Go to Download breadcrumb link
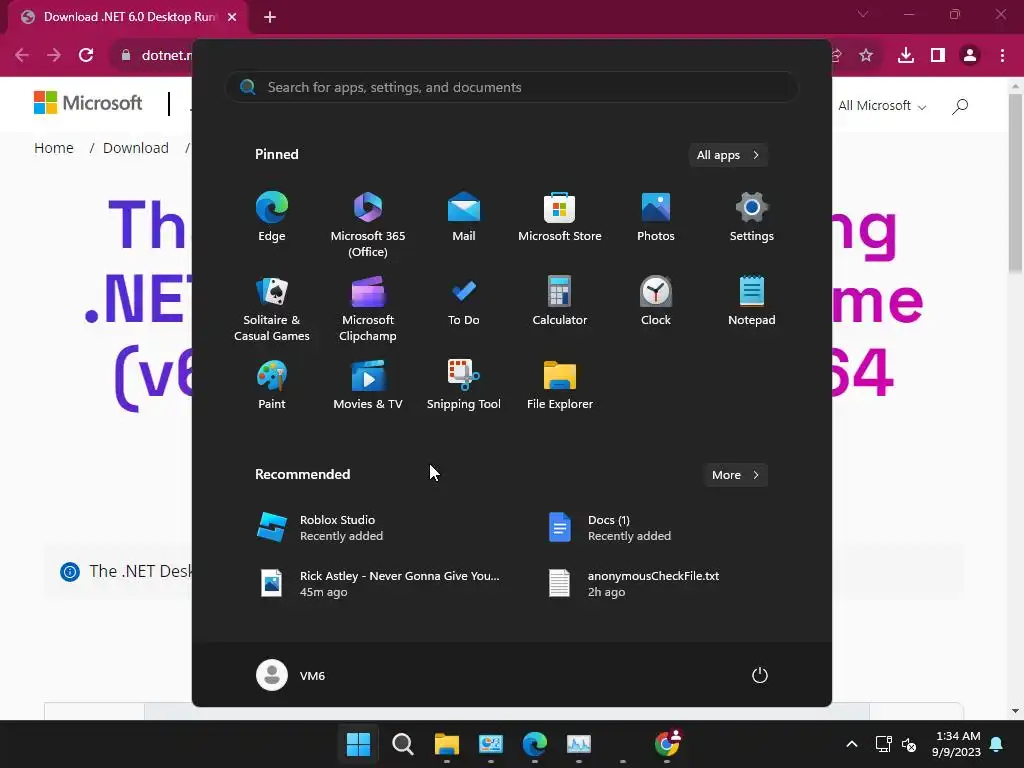The height and width of the screenshot is (768, 1024). [x=136, y=148]
